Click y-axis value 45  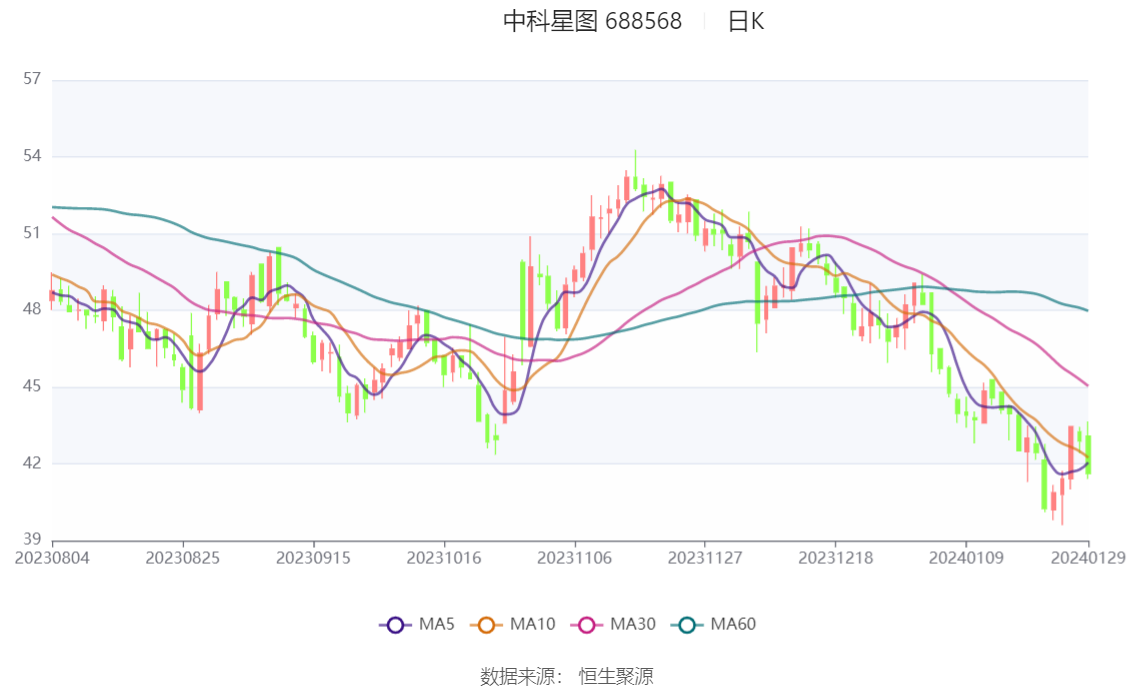tap(32, 385)
